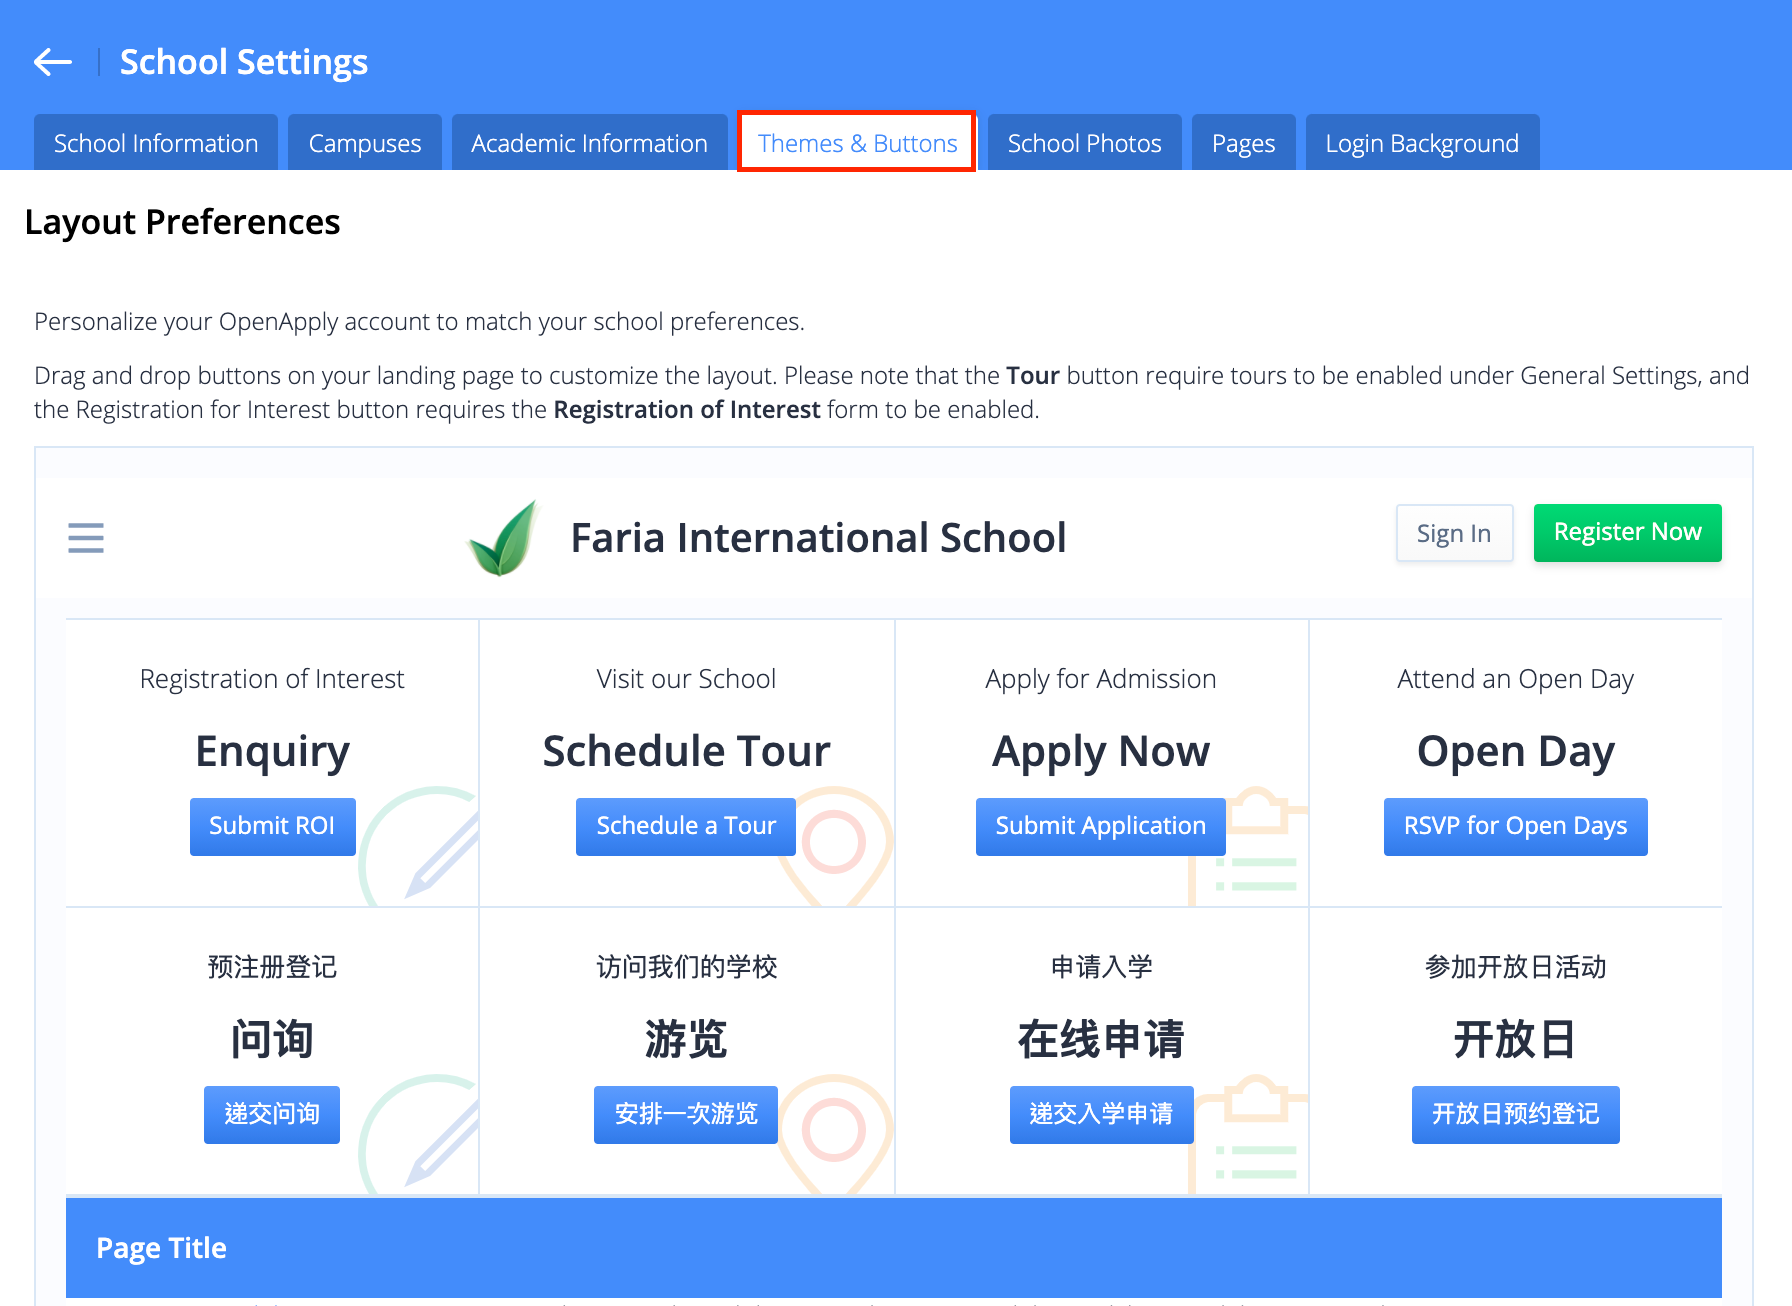Click the Schedule a Tour button

pyautogui.click(x=686, y=826)
